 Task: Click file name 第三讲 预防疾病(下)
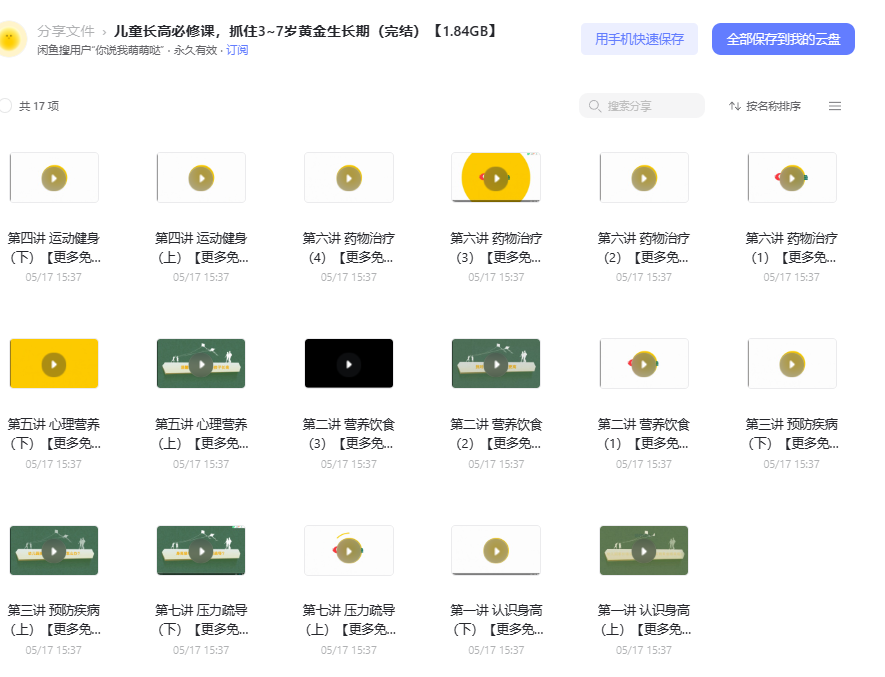point(792,434)
